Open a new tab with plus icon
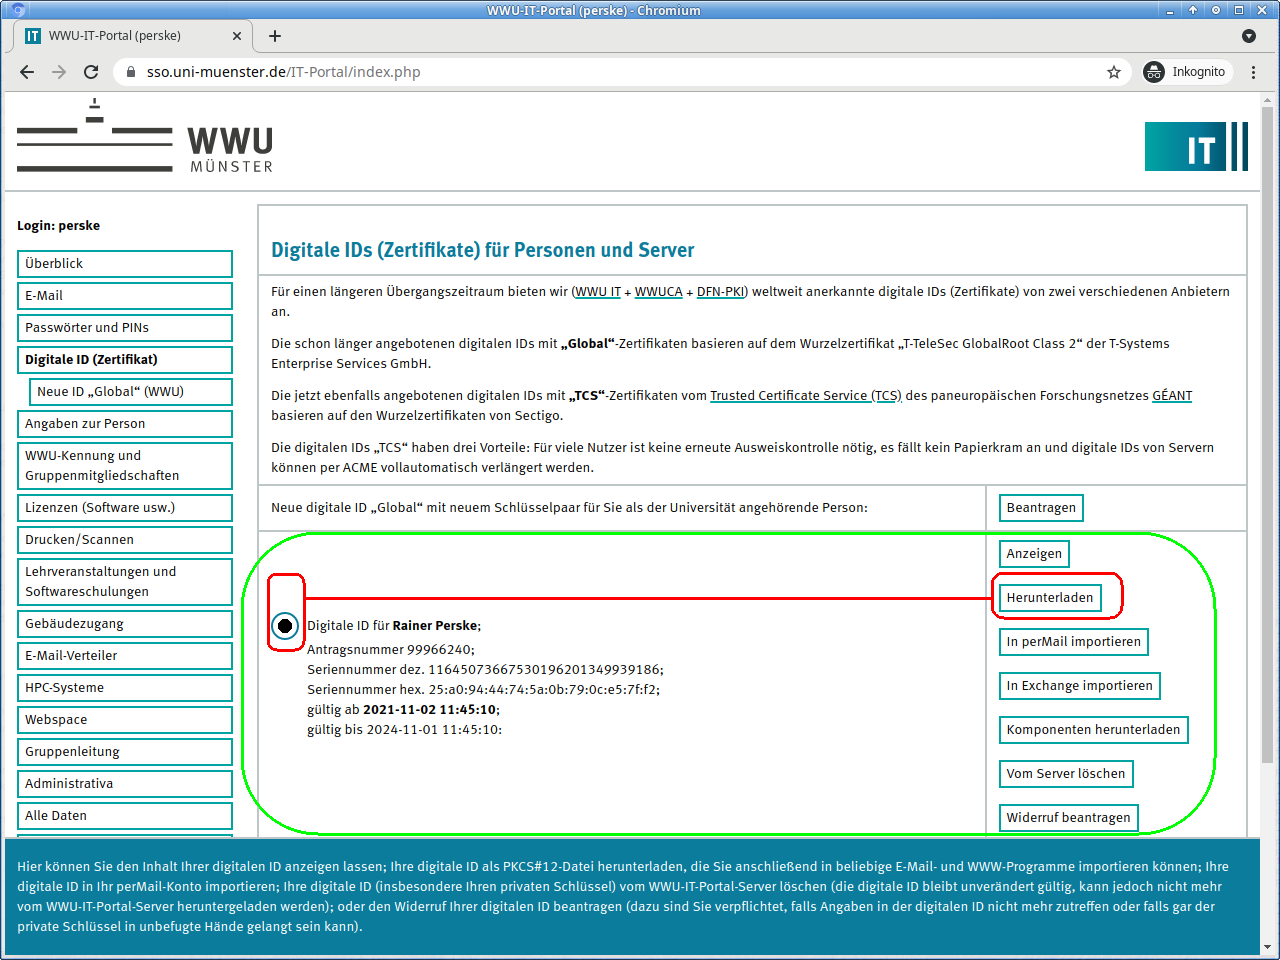The height and width of the screenshot is (960, 1280). tap(275, 36)
